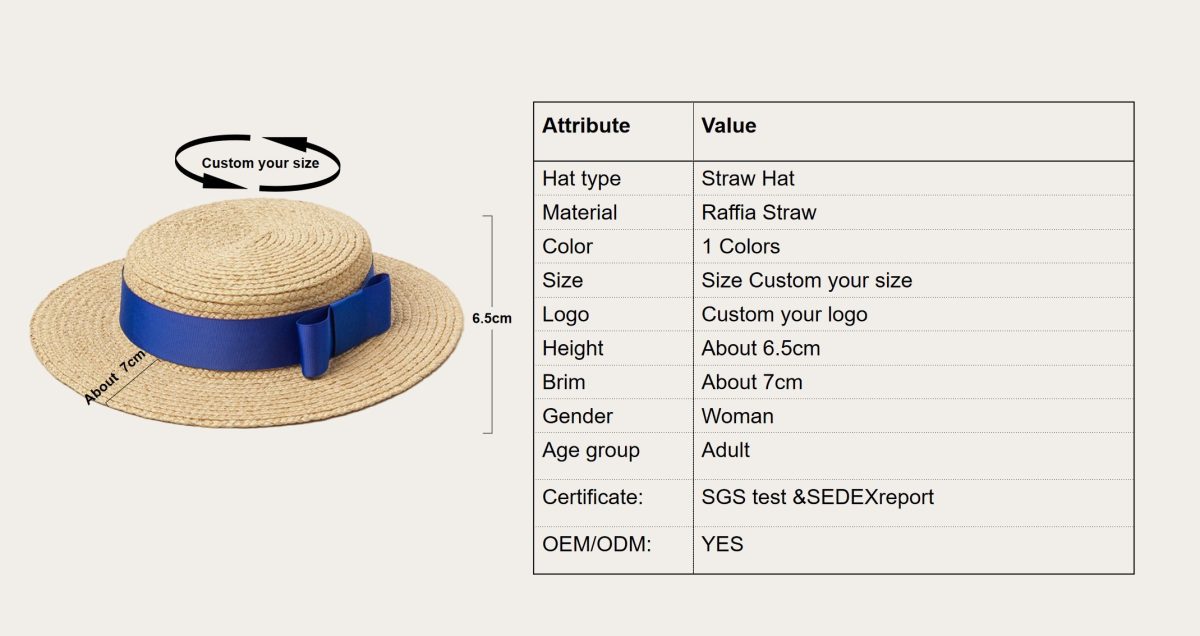Select the 'Value' column header
The width and height of the screenshot is (1200, 636).
tap(728, 126)
